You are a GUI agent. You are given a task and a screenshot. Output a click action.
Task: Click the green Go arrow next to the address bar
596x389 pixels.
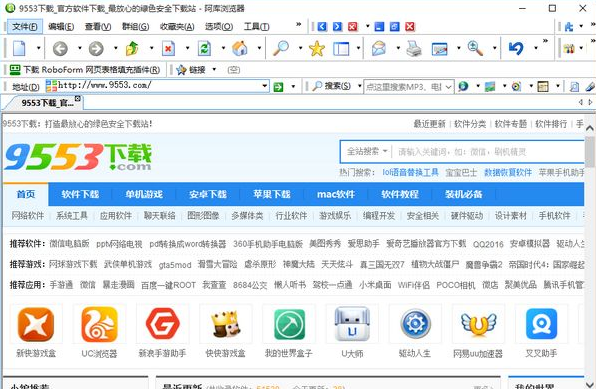point(278,87)
